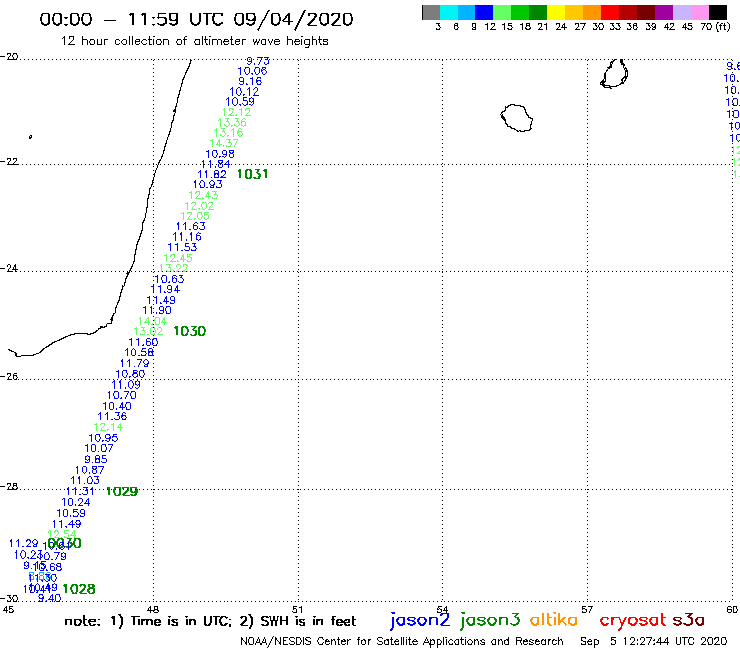Click wave height value 11.82
Image resolution: width=740 pixels, height=650 pixels.
coord(212,174)
